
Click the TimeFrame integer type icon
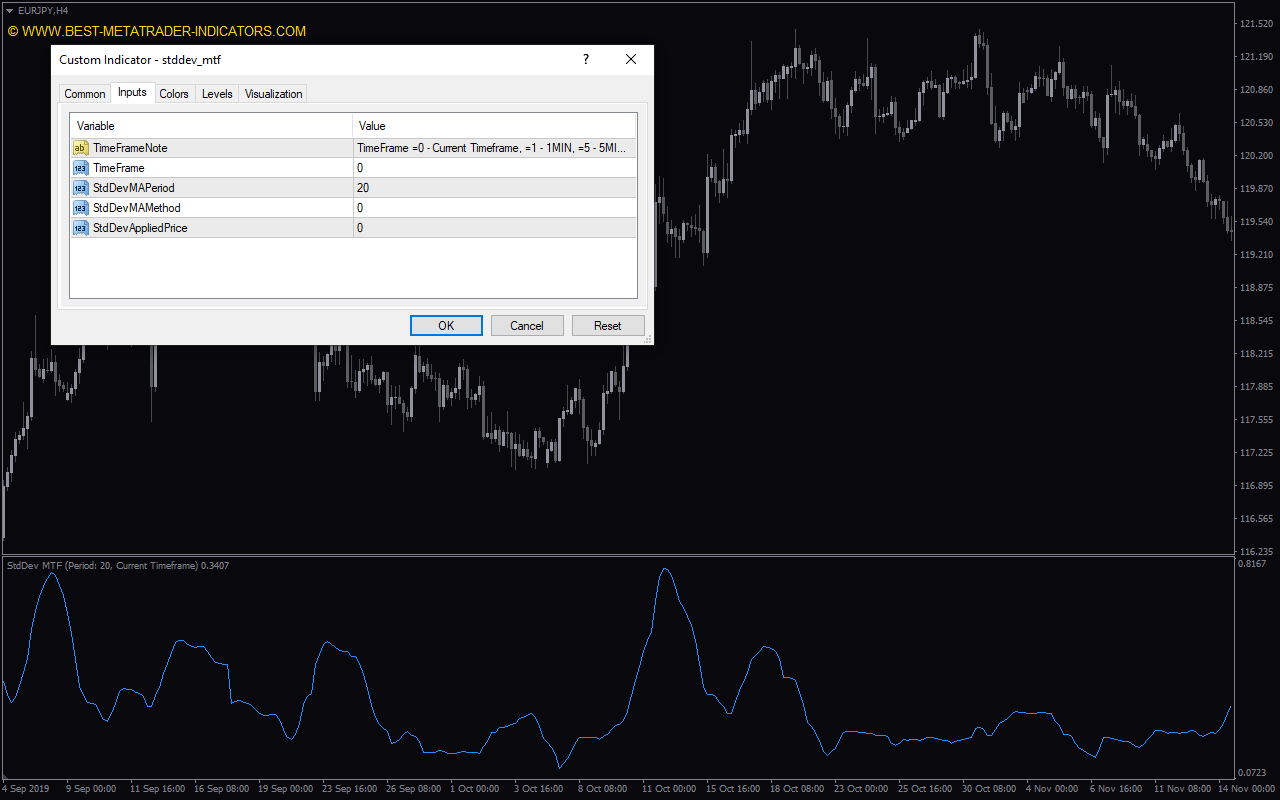81,168
